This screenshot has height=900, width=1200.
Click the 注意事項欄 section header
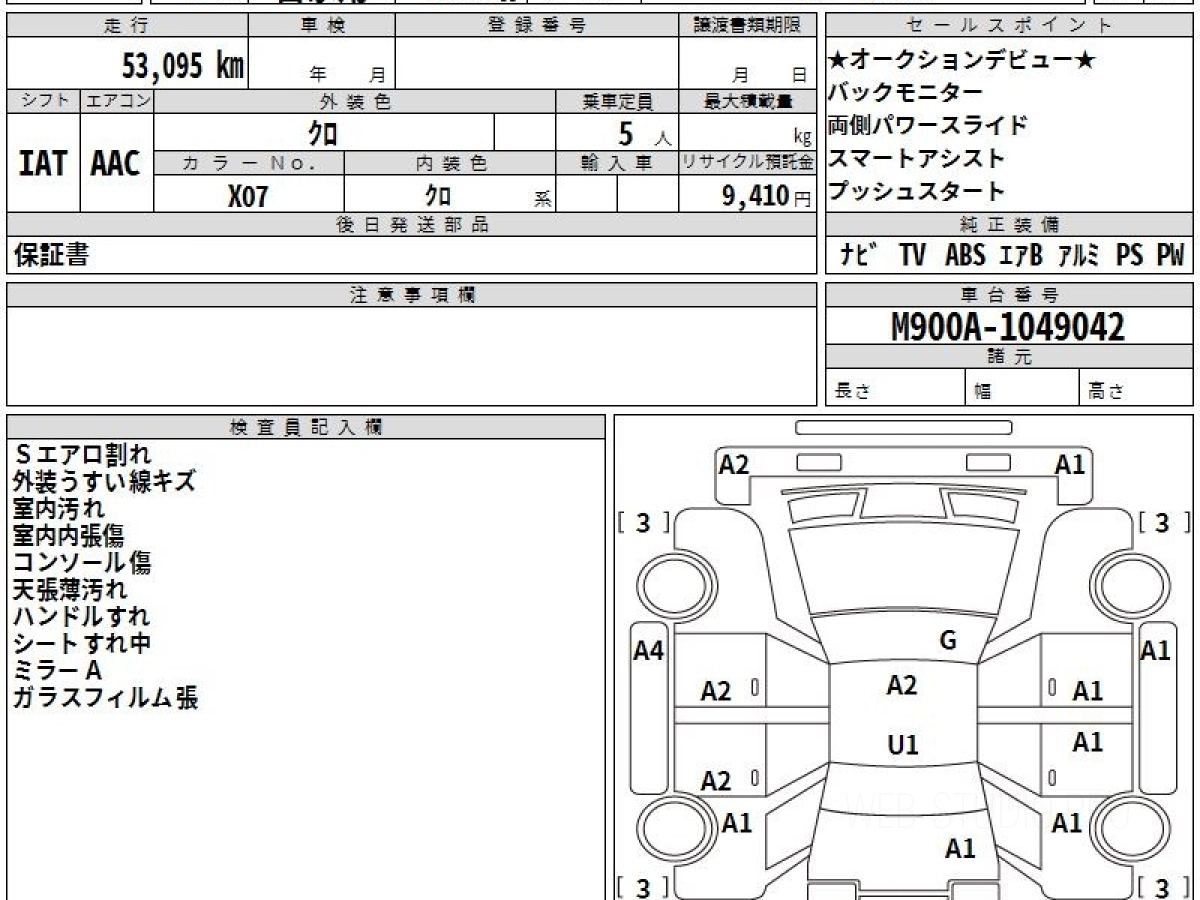point(411,295)
